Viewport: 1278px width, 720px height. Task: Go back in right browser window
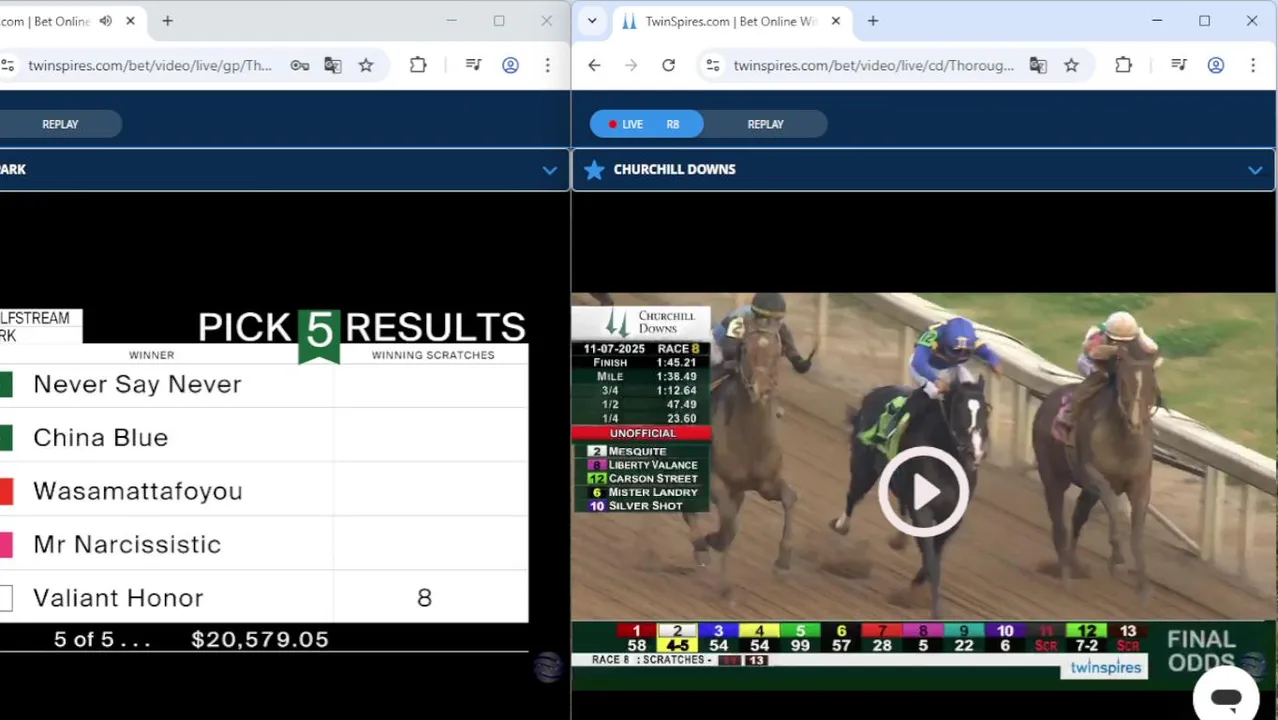[x=594, y=65]
